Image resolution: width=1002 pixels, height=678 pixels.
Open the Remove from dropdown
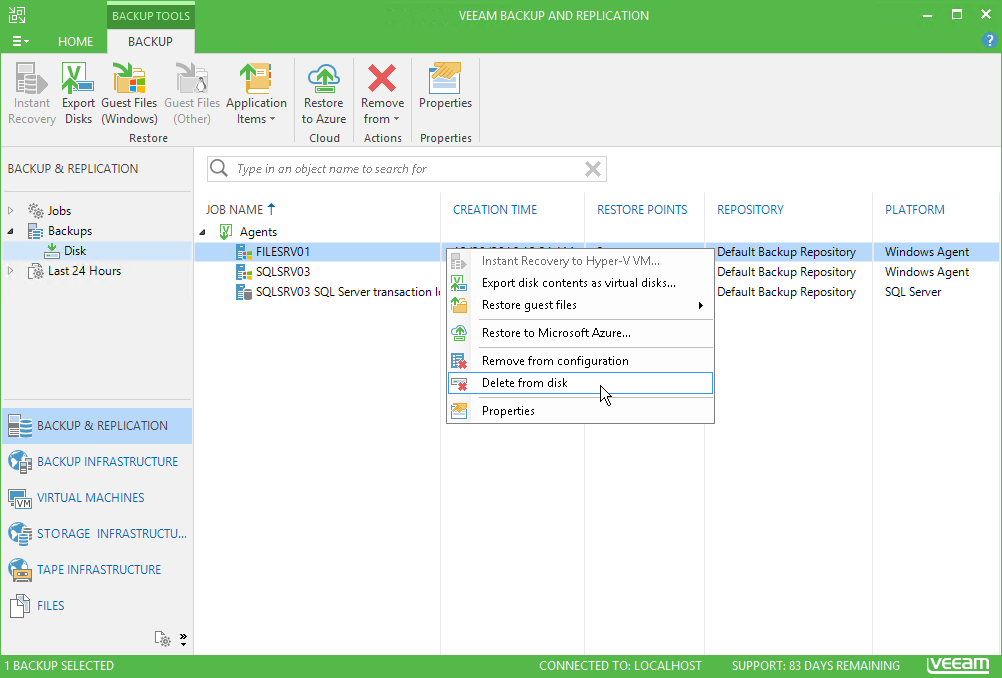click(382, 93)
